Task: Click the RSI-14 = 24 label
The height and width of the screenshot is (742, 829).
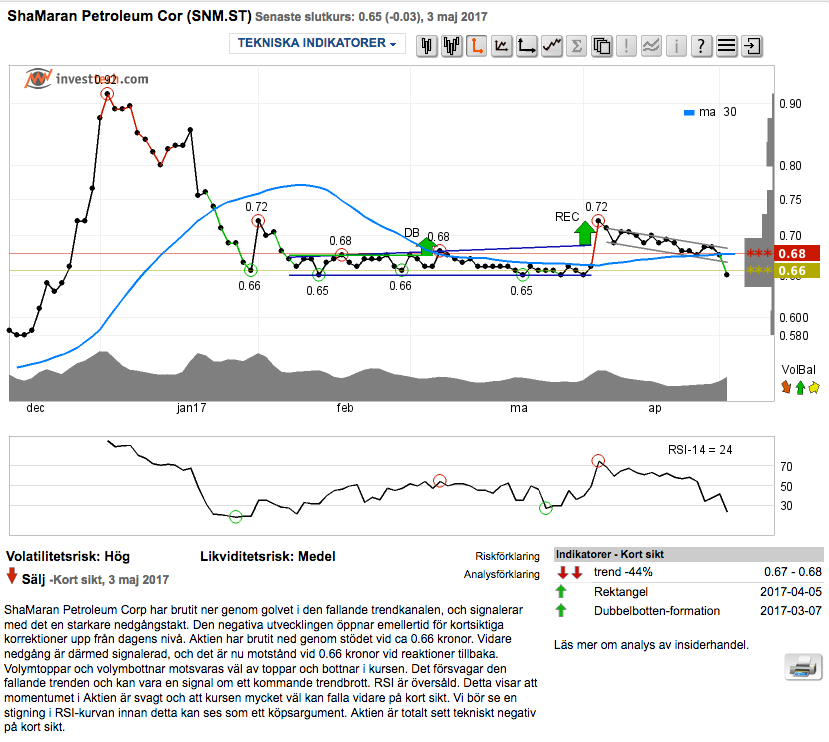Action: click(x=700, y=450)
